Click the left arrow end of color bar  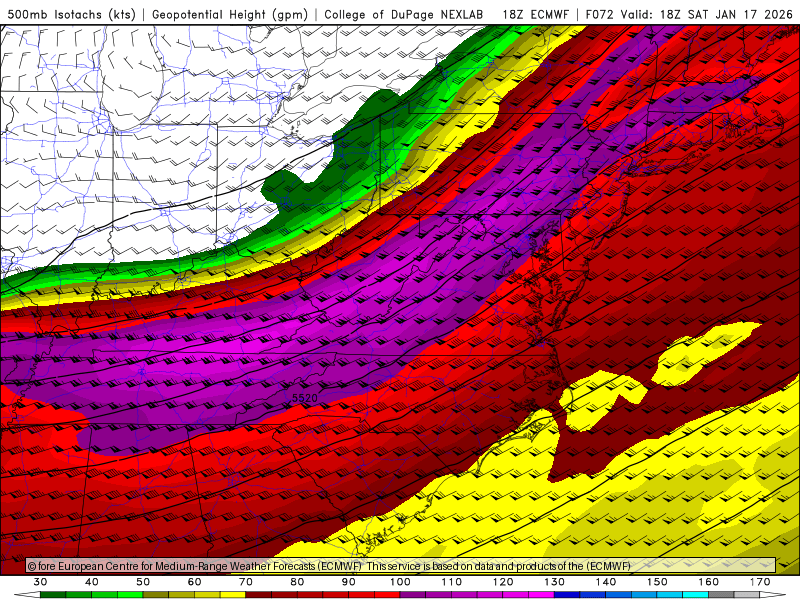[x=27, y=595]
